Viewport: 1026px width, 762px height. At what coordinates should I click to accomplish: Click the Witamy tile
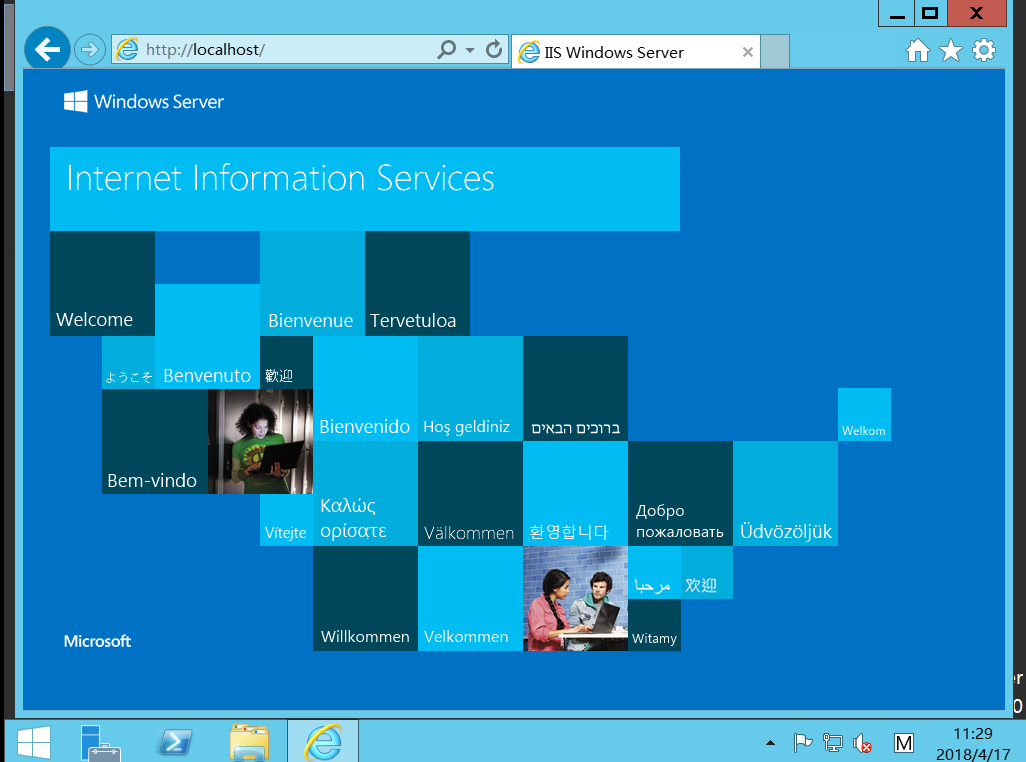pyautogui.click(x=654, y=625)
